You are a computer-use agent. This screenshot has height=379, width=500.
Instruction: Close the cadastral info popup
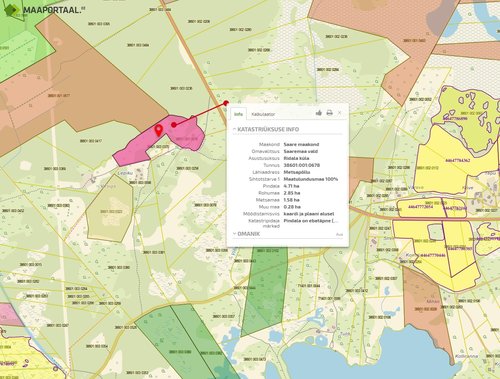coord(339,113)
